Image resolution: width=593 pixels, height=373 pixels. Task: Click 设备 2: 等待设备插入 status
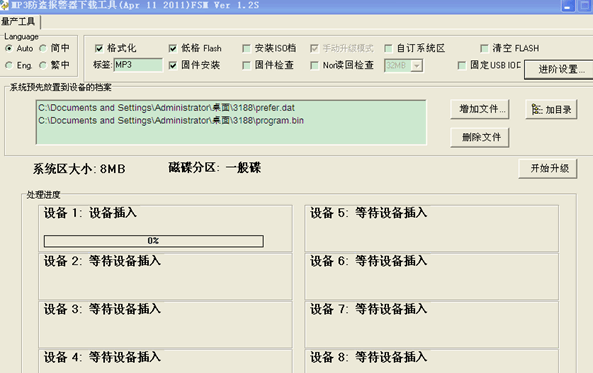point(102,261)
